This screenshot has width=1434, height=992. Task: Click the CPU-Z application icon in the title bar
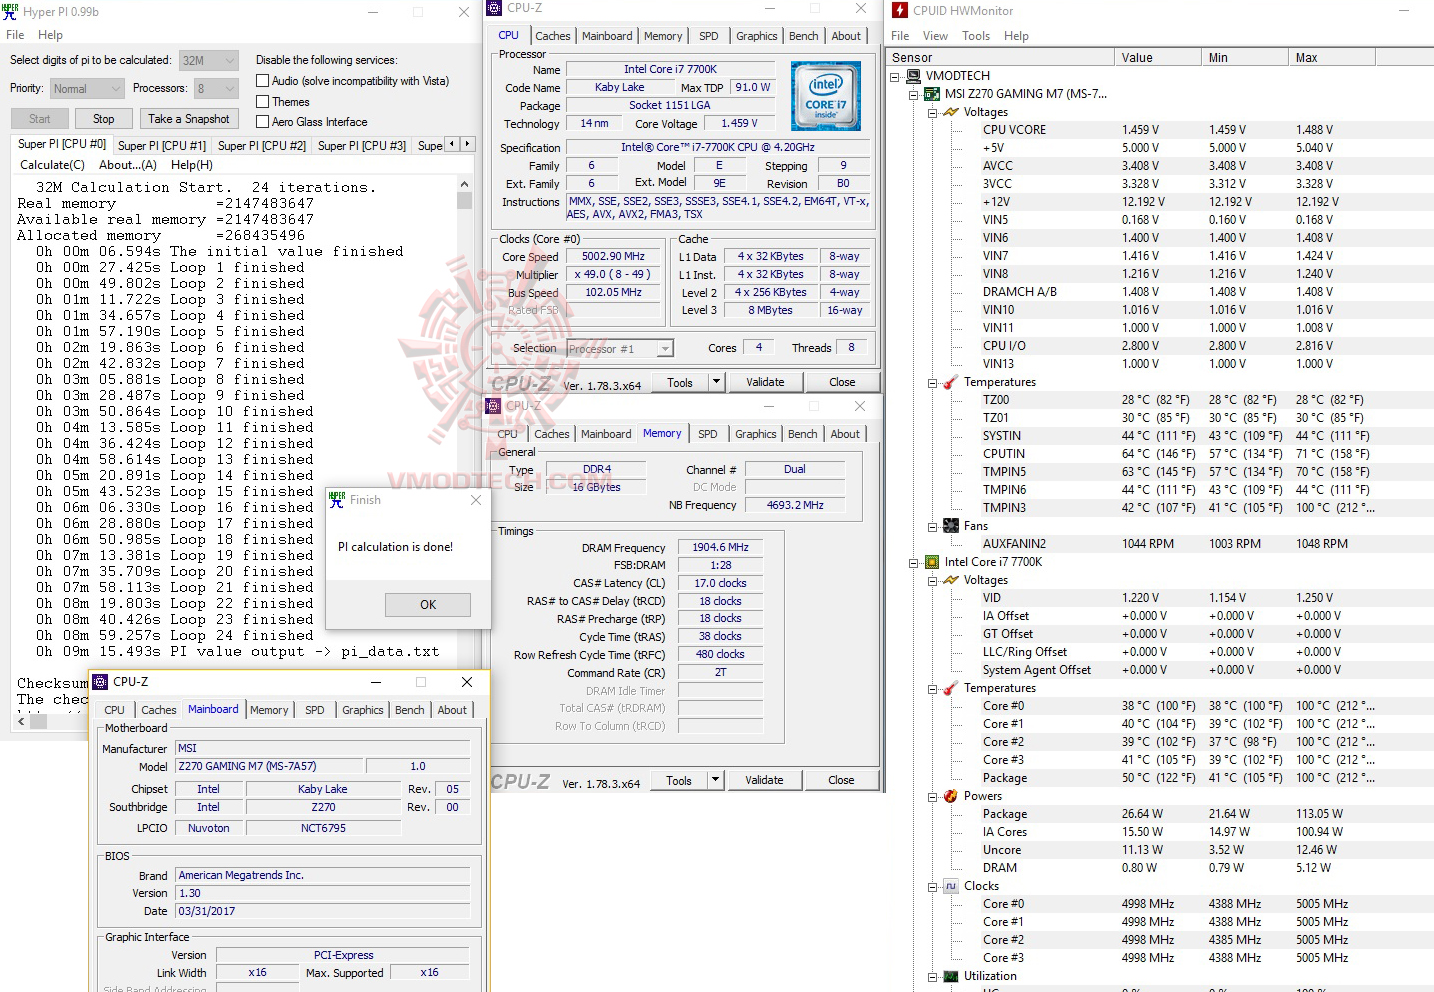pyautogui.click(x=493, y=8)
